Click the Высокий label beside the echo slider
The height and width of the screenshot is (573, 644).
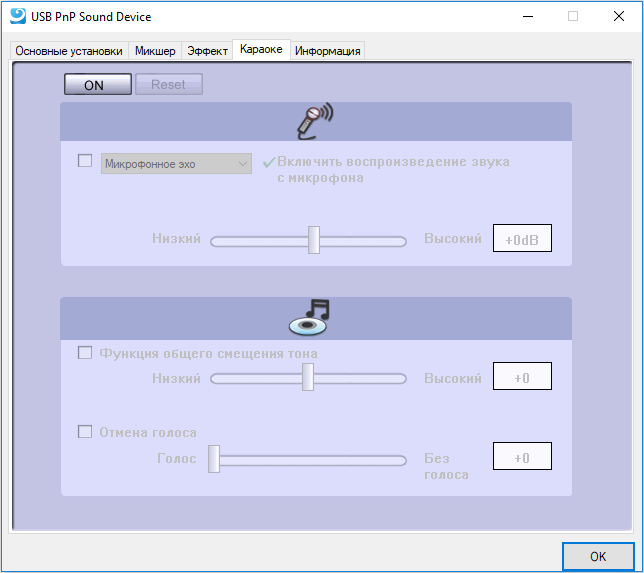coord(453,239)
